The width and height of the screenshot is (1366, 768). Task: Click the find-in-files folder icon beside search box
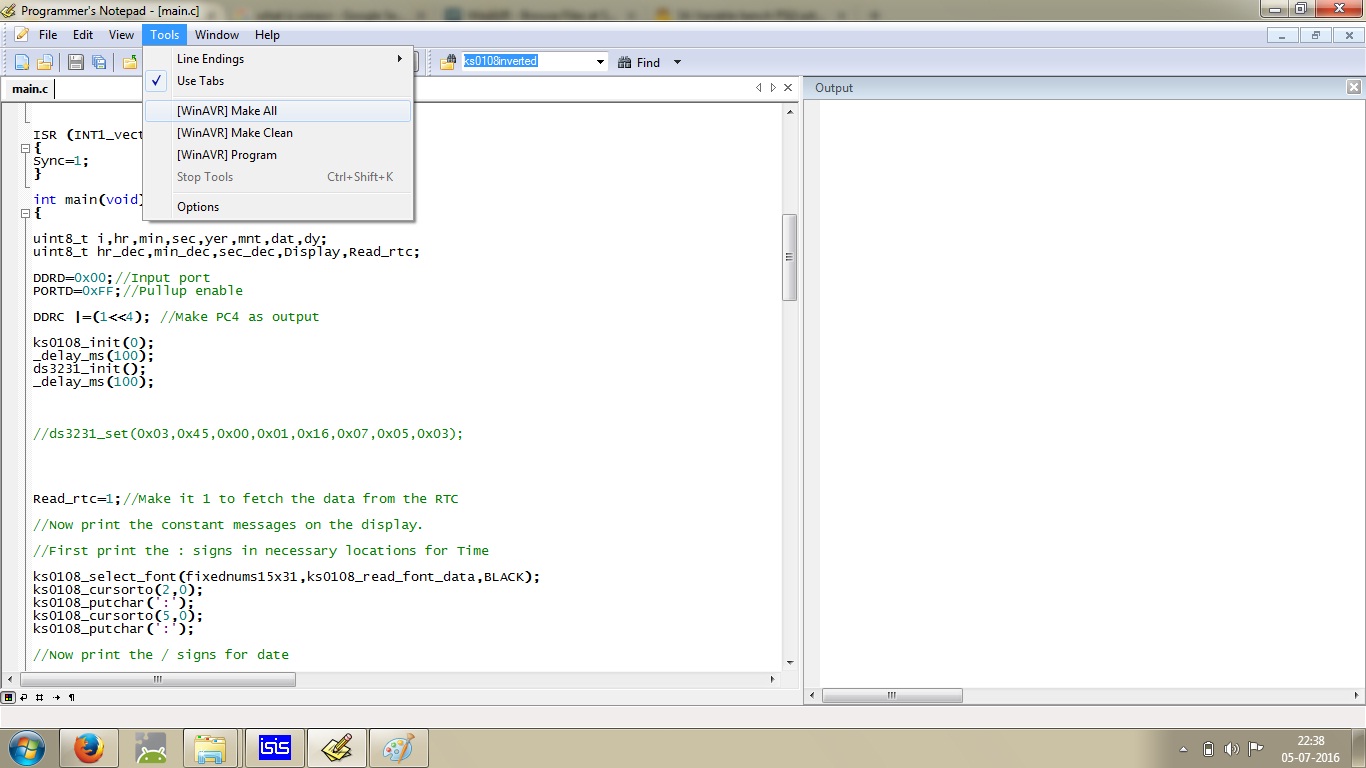pyautogui.click(x=448, y=62)
